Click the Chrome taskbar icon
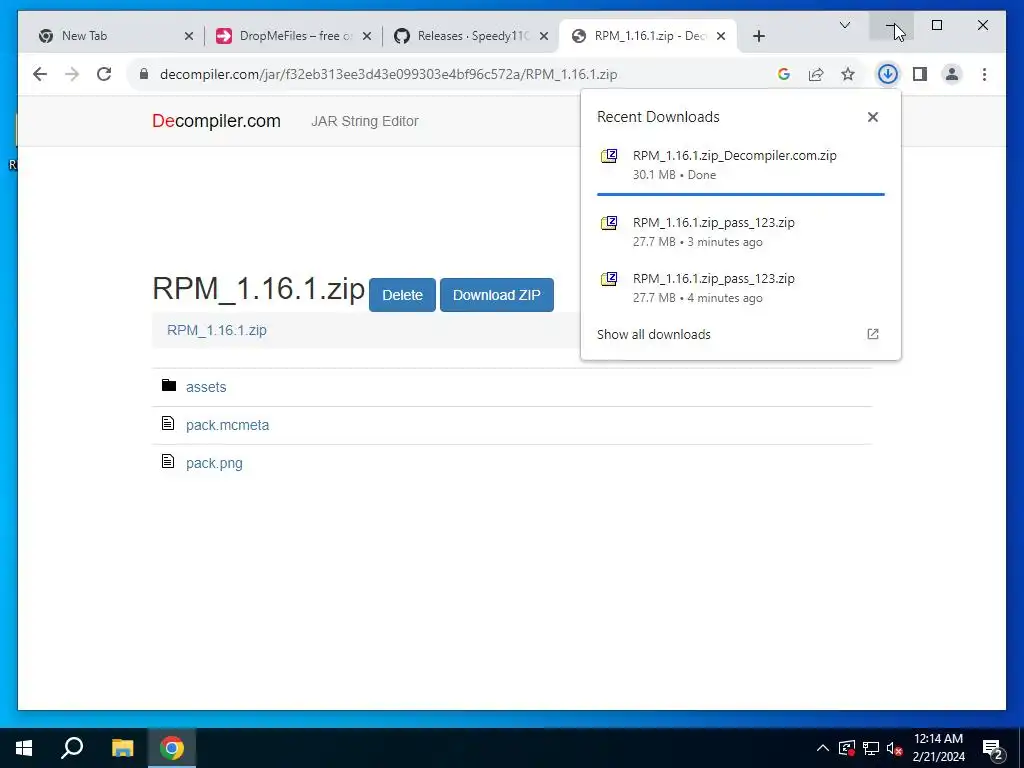1024x768 pixels. (172, 748)
